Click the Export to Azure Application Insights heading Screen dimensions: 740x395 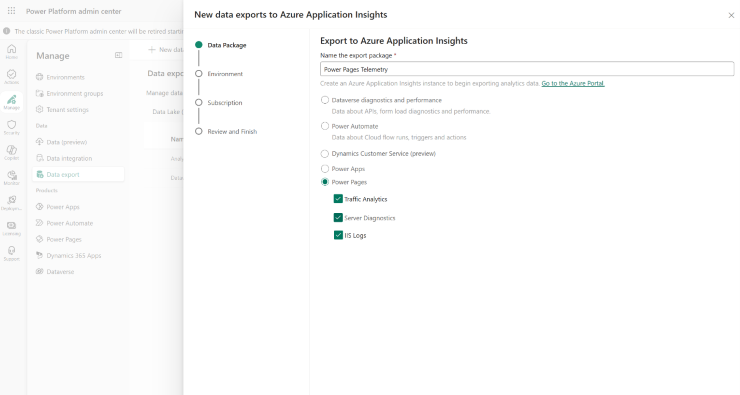tap(394, 41)
